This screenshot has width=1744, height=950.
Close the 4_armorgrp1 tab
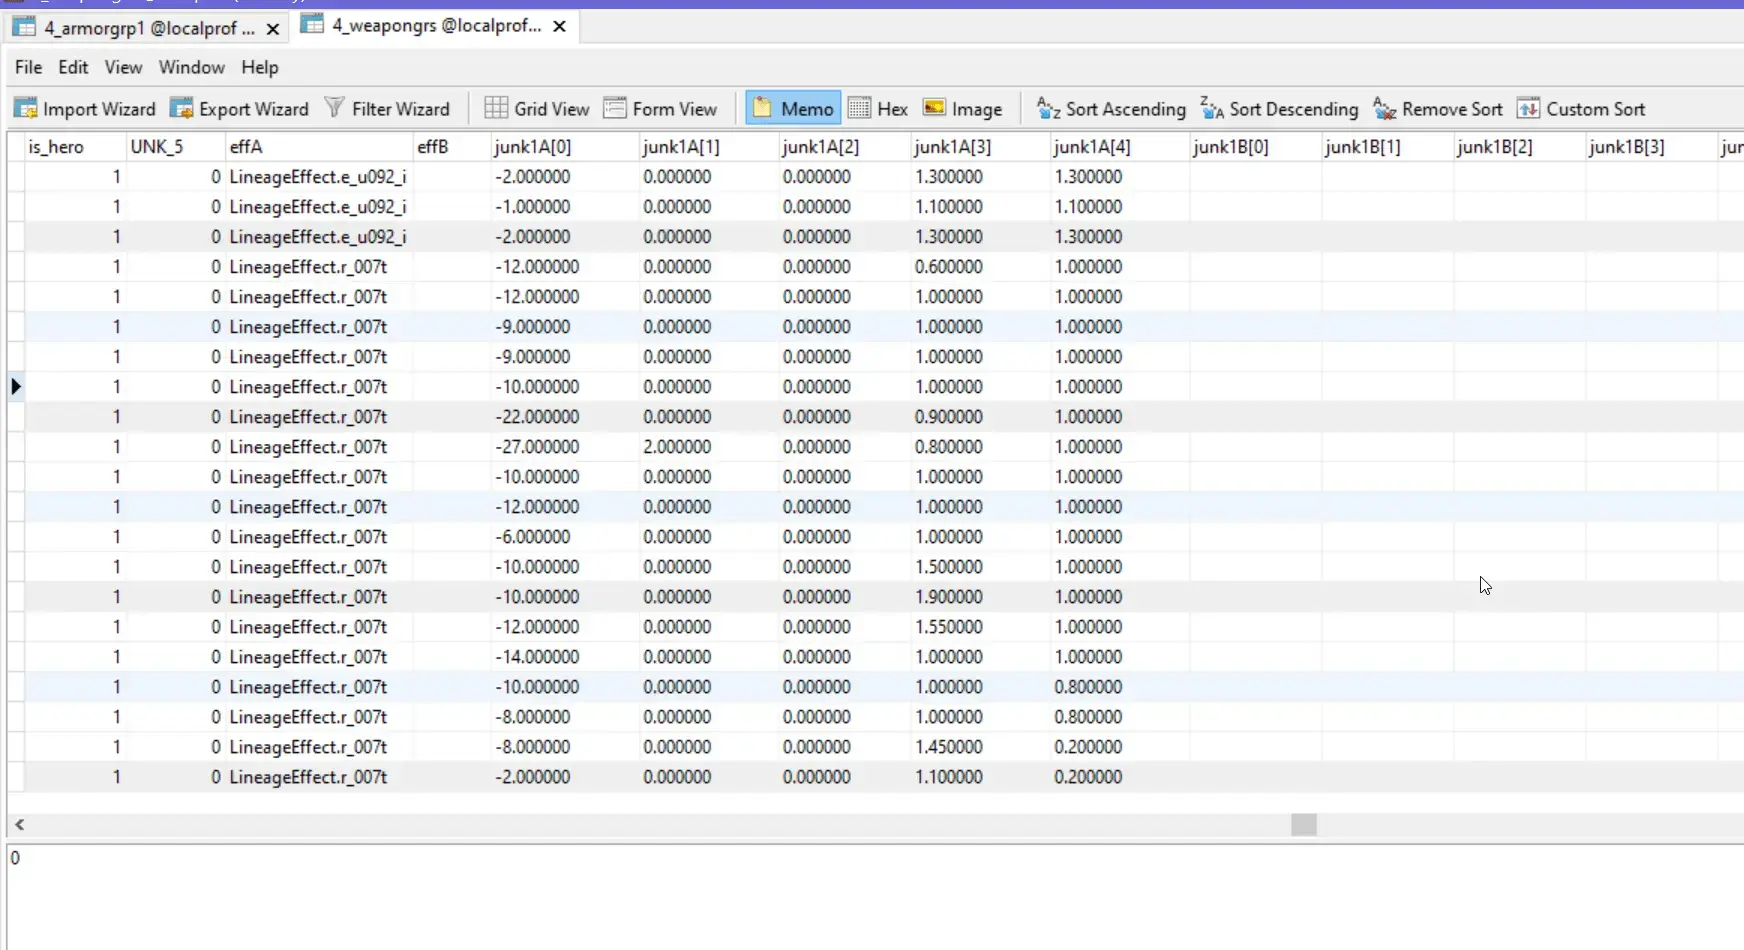(273, 29)
